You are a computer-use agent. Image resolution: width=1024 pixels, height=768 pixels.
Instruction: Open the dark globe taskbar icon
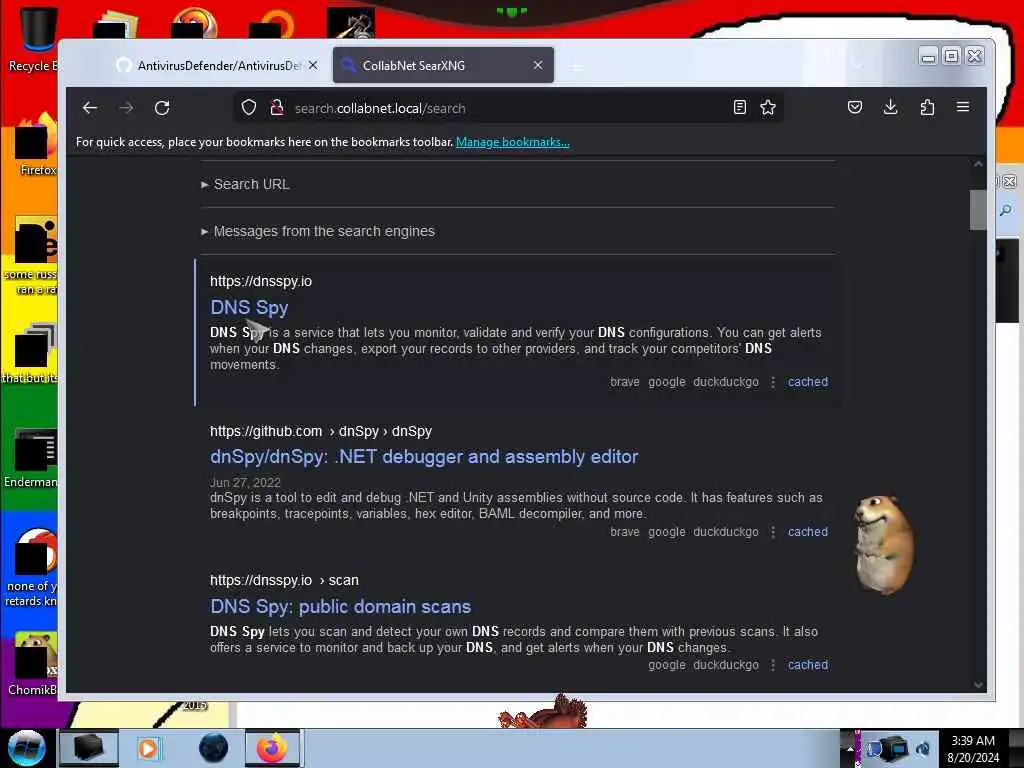coord(213,748)
